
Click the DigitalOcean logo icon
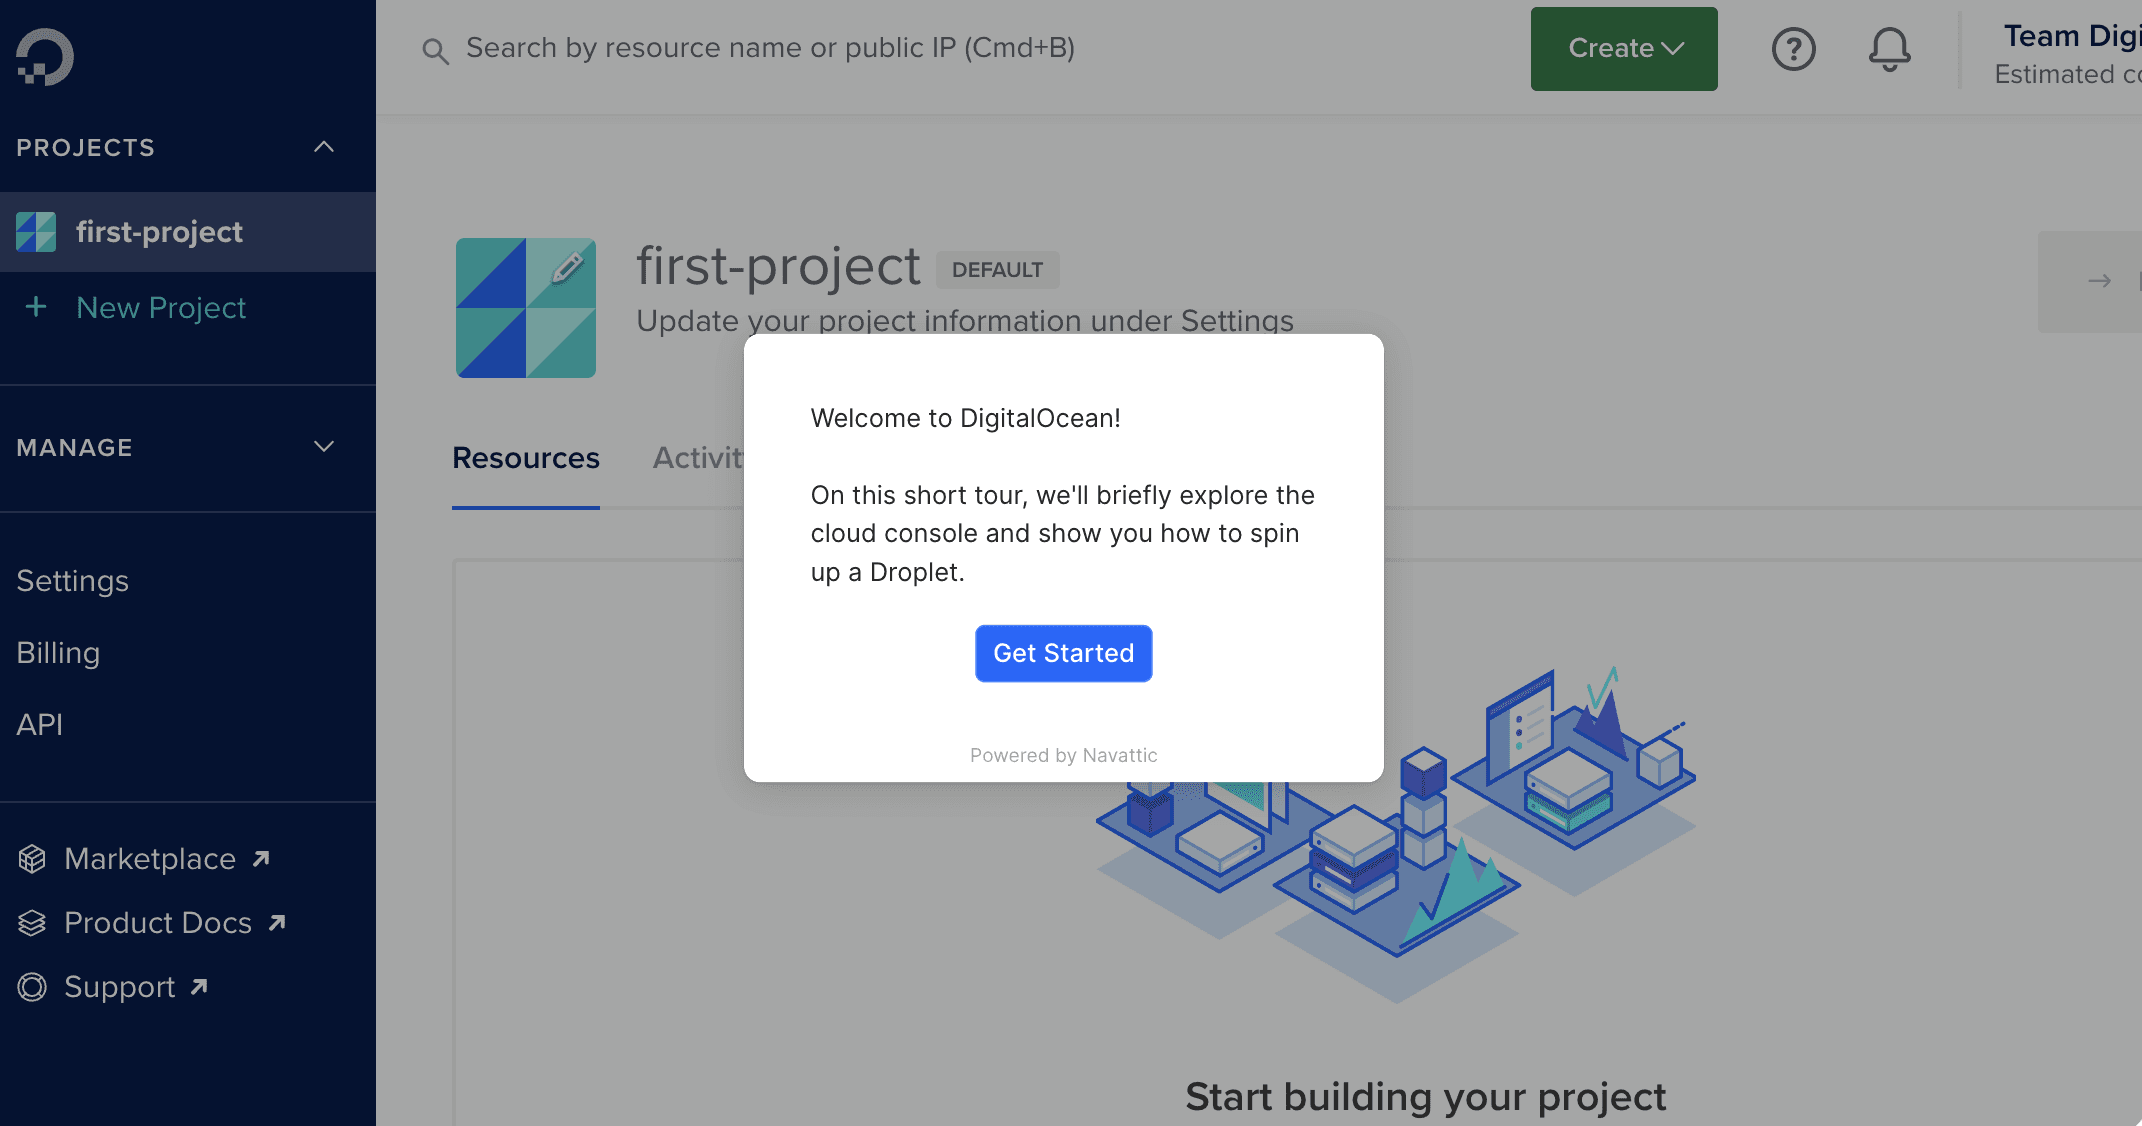[x=45, y=56]
